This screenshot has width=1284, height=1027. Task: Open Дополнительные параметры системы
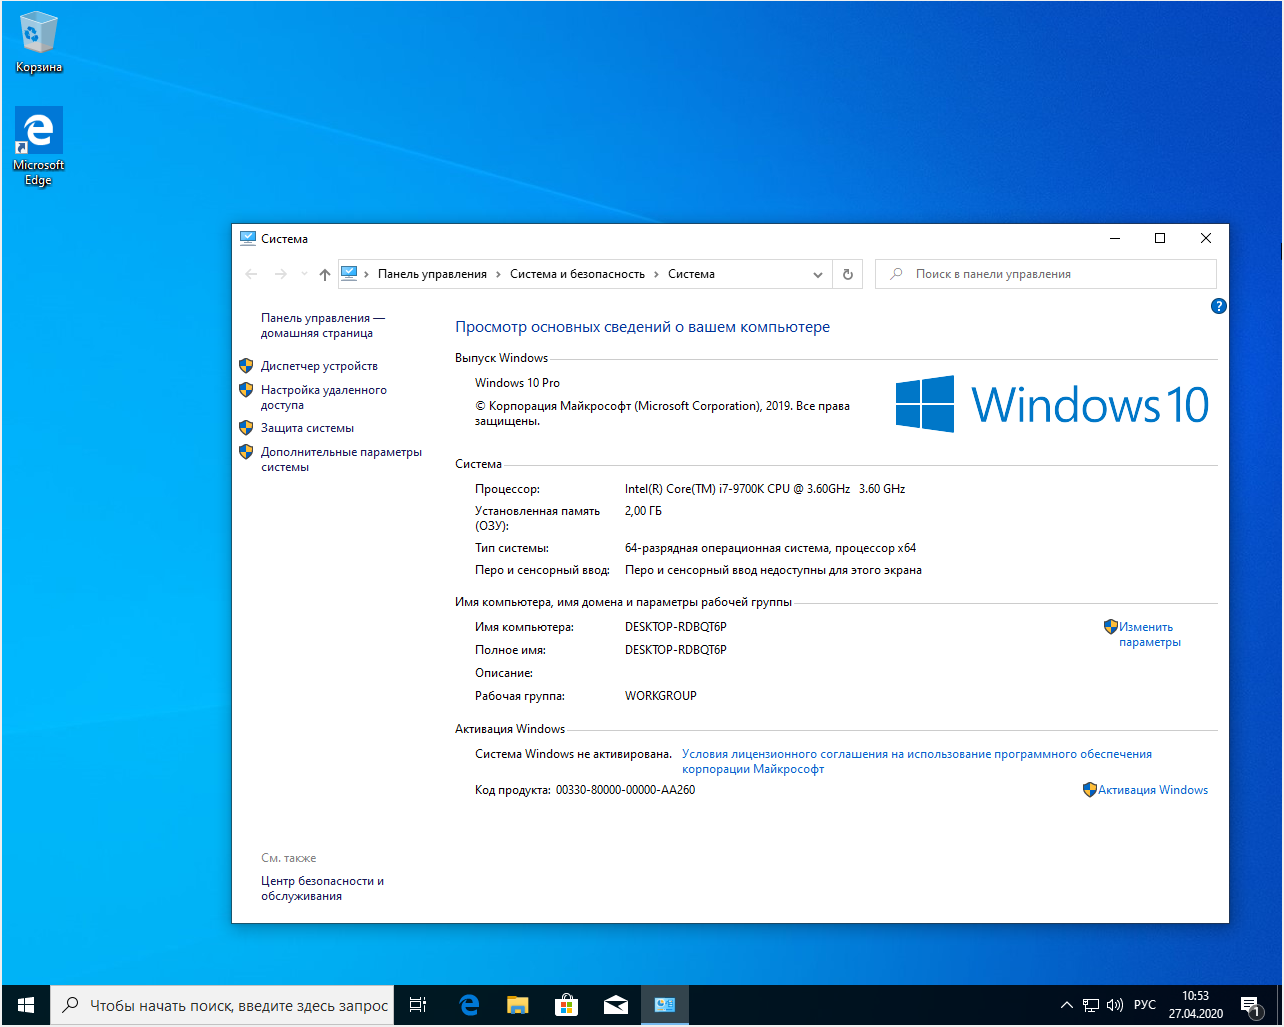(341, 459)
